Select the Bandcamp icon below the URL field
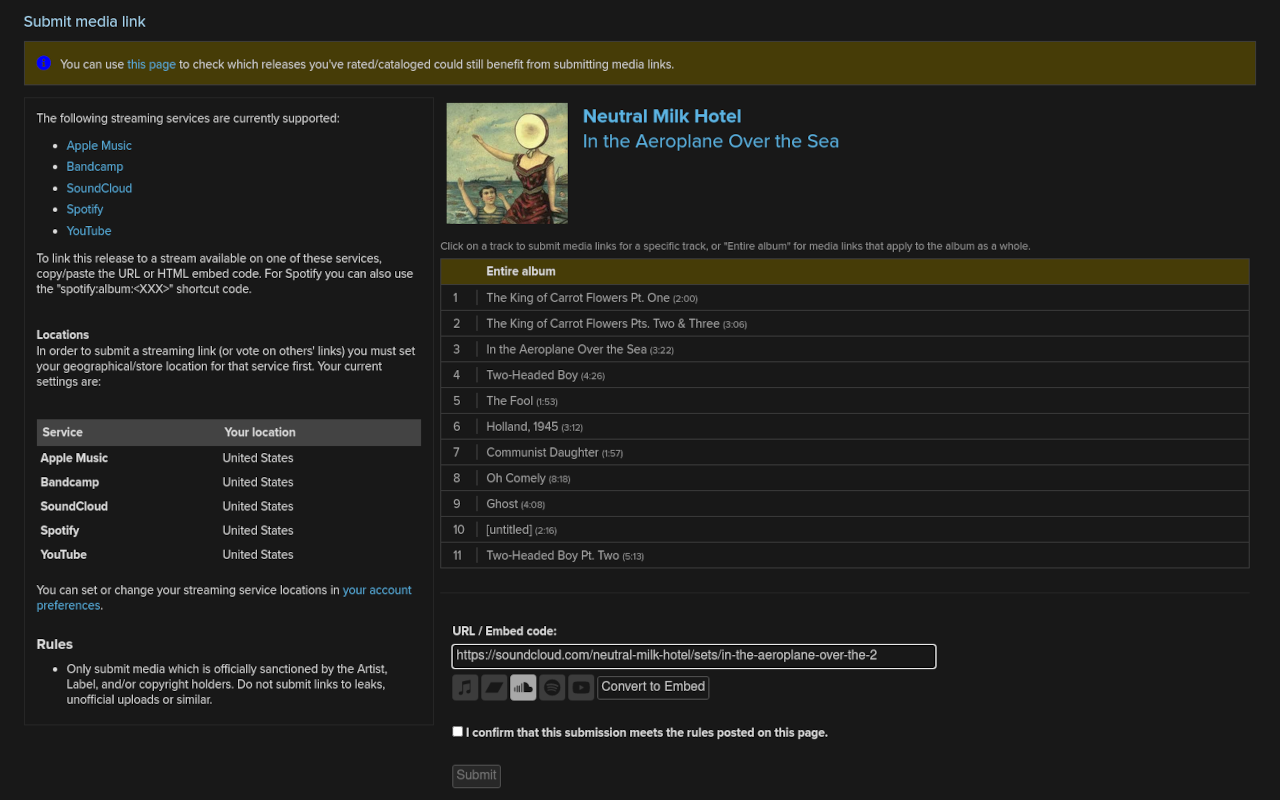 [x=494, y=687]
